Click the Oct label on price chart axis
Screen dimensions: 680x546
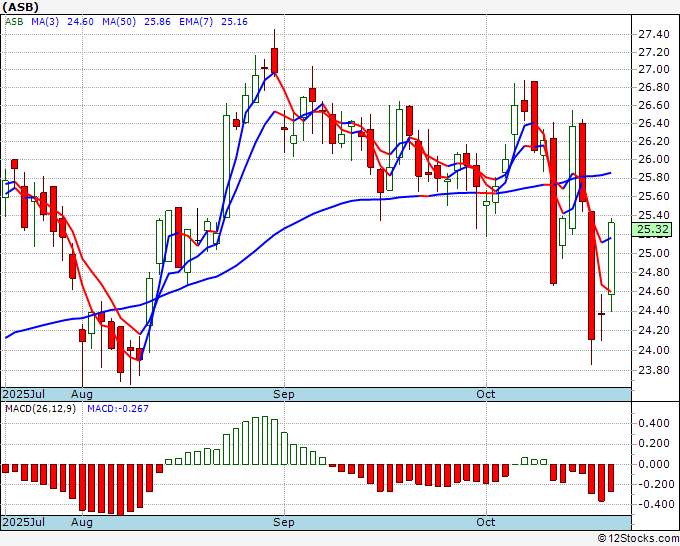(x=485, y=394)
